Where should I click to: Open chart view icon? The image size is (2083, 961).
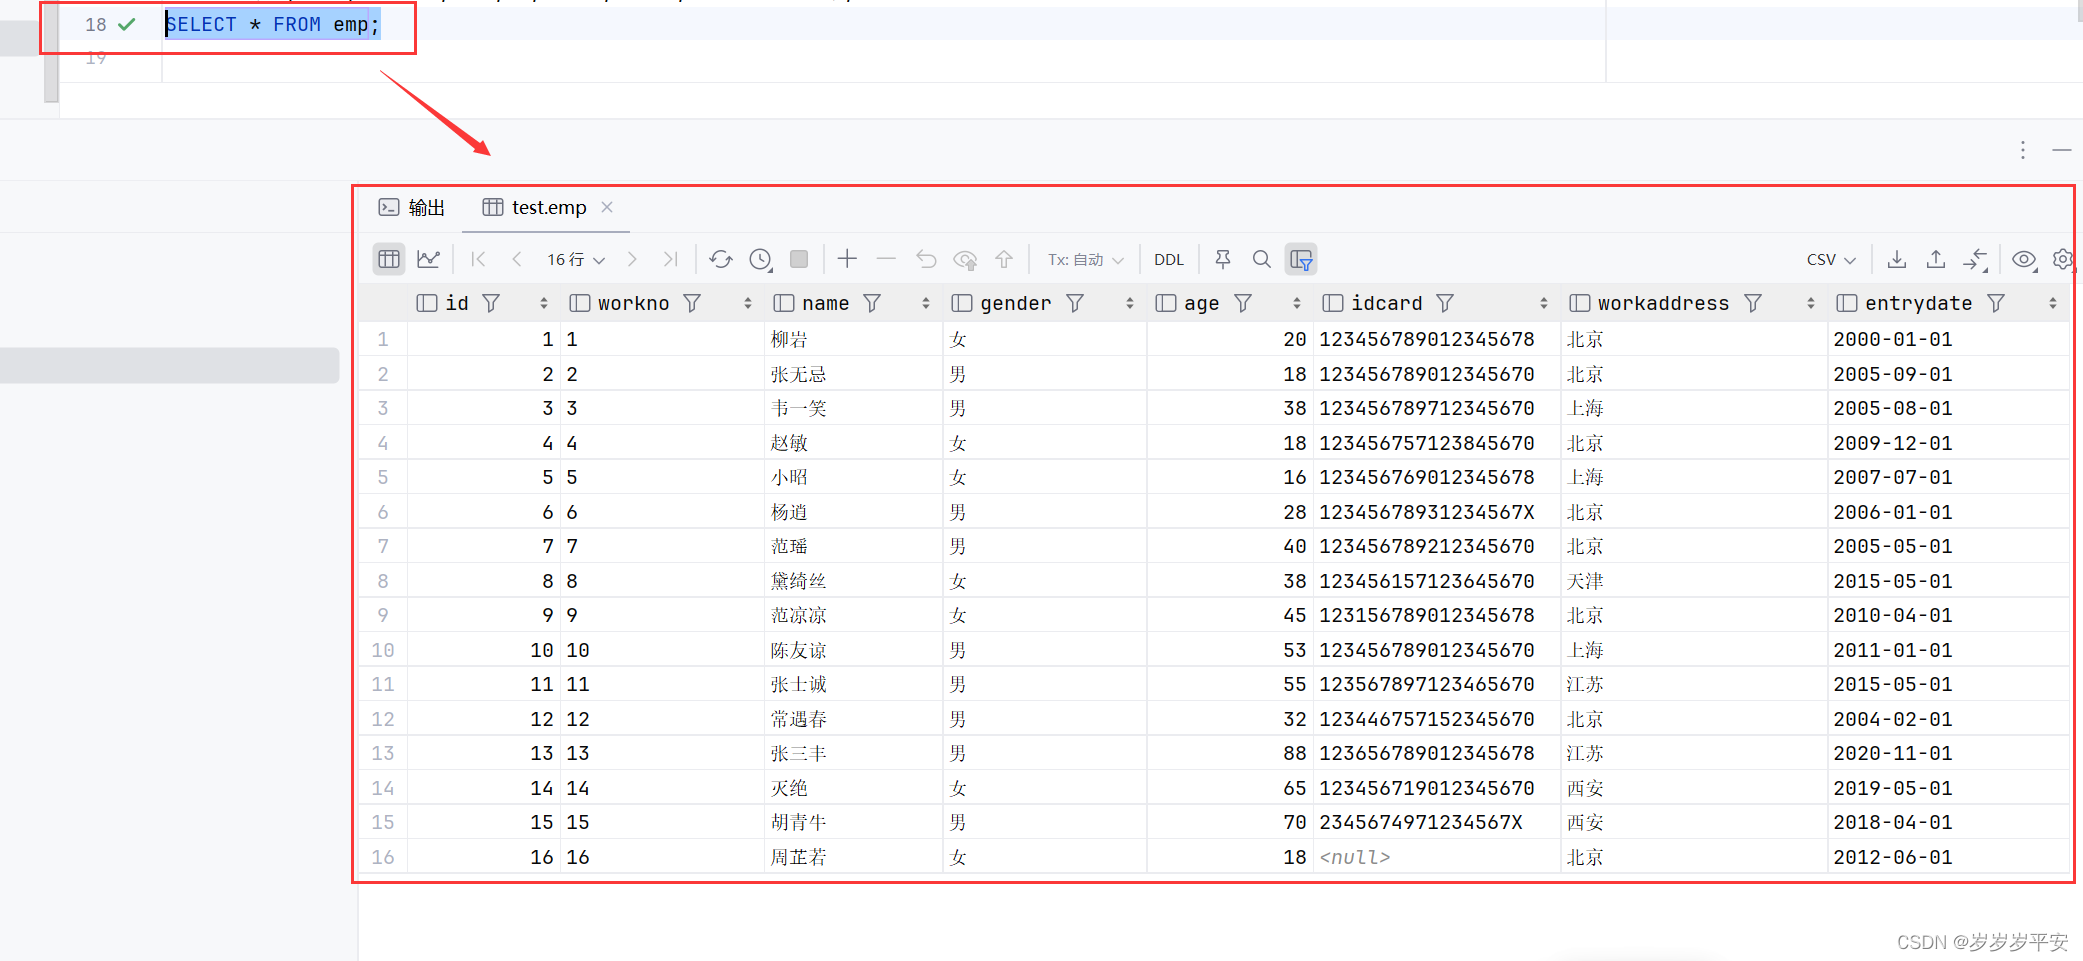[429, 259]
